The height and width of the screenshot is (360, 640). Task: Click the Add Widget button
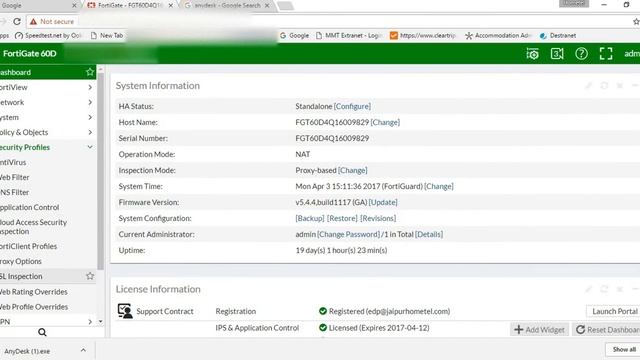click(x=539, y=329)
